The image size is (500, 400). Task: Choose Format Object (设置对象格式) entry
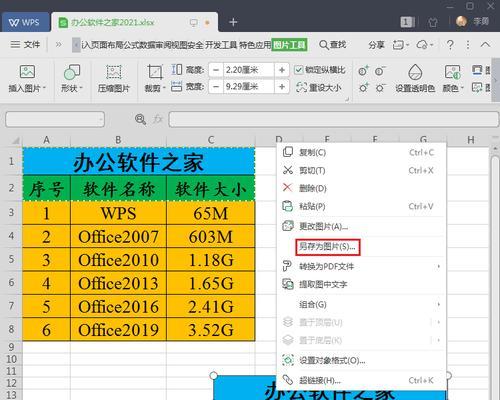tap(362, 360)
